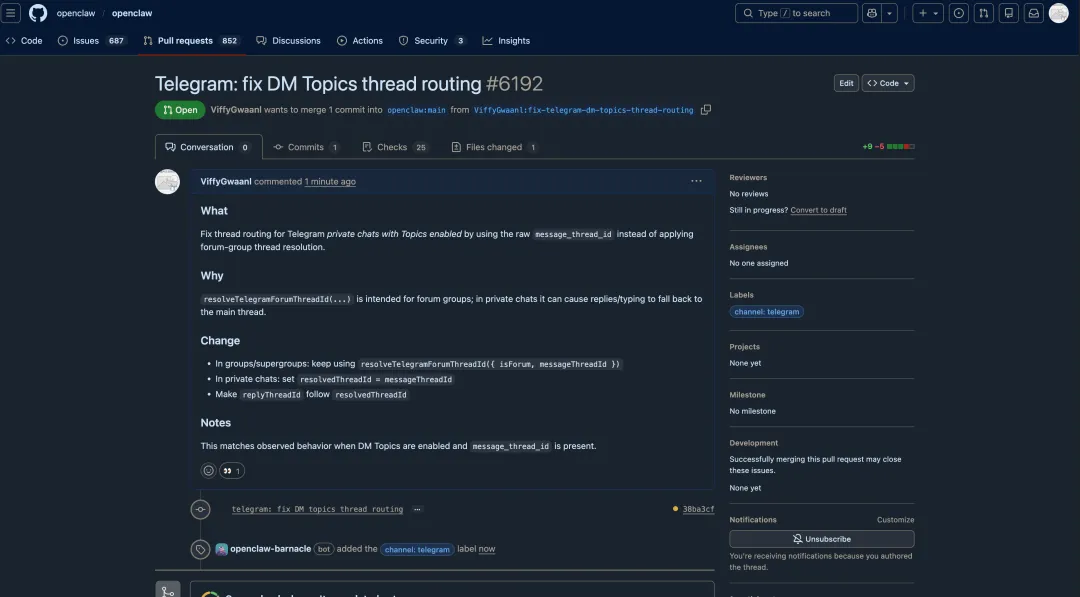The width and height of the screenshot is (1080, 597).
Task: Open the create new plus menu
Action: click(928, 13)
